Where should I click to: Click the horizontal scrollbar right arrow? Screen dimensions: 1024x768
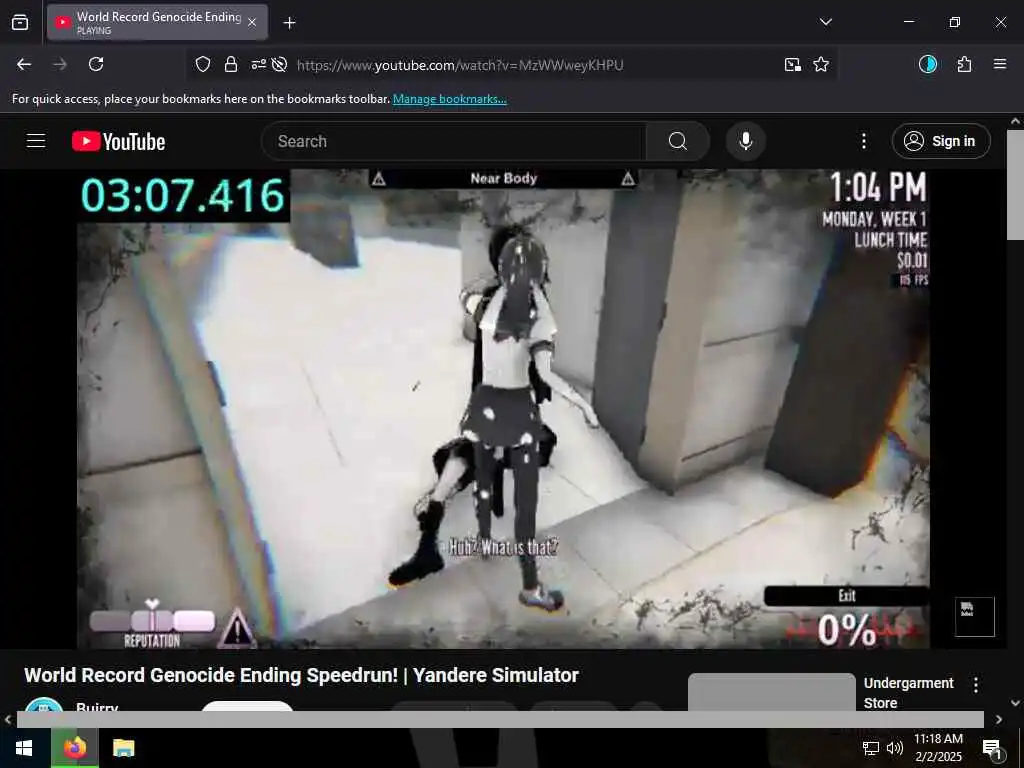click(999, 720)
